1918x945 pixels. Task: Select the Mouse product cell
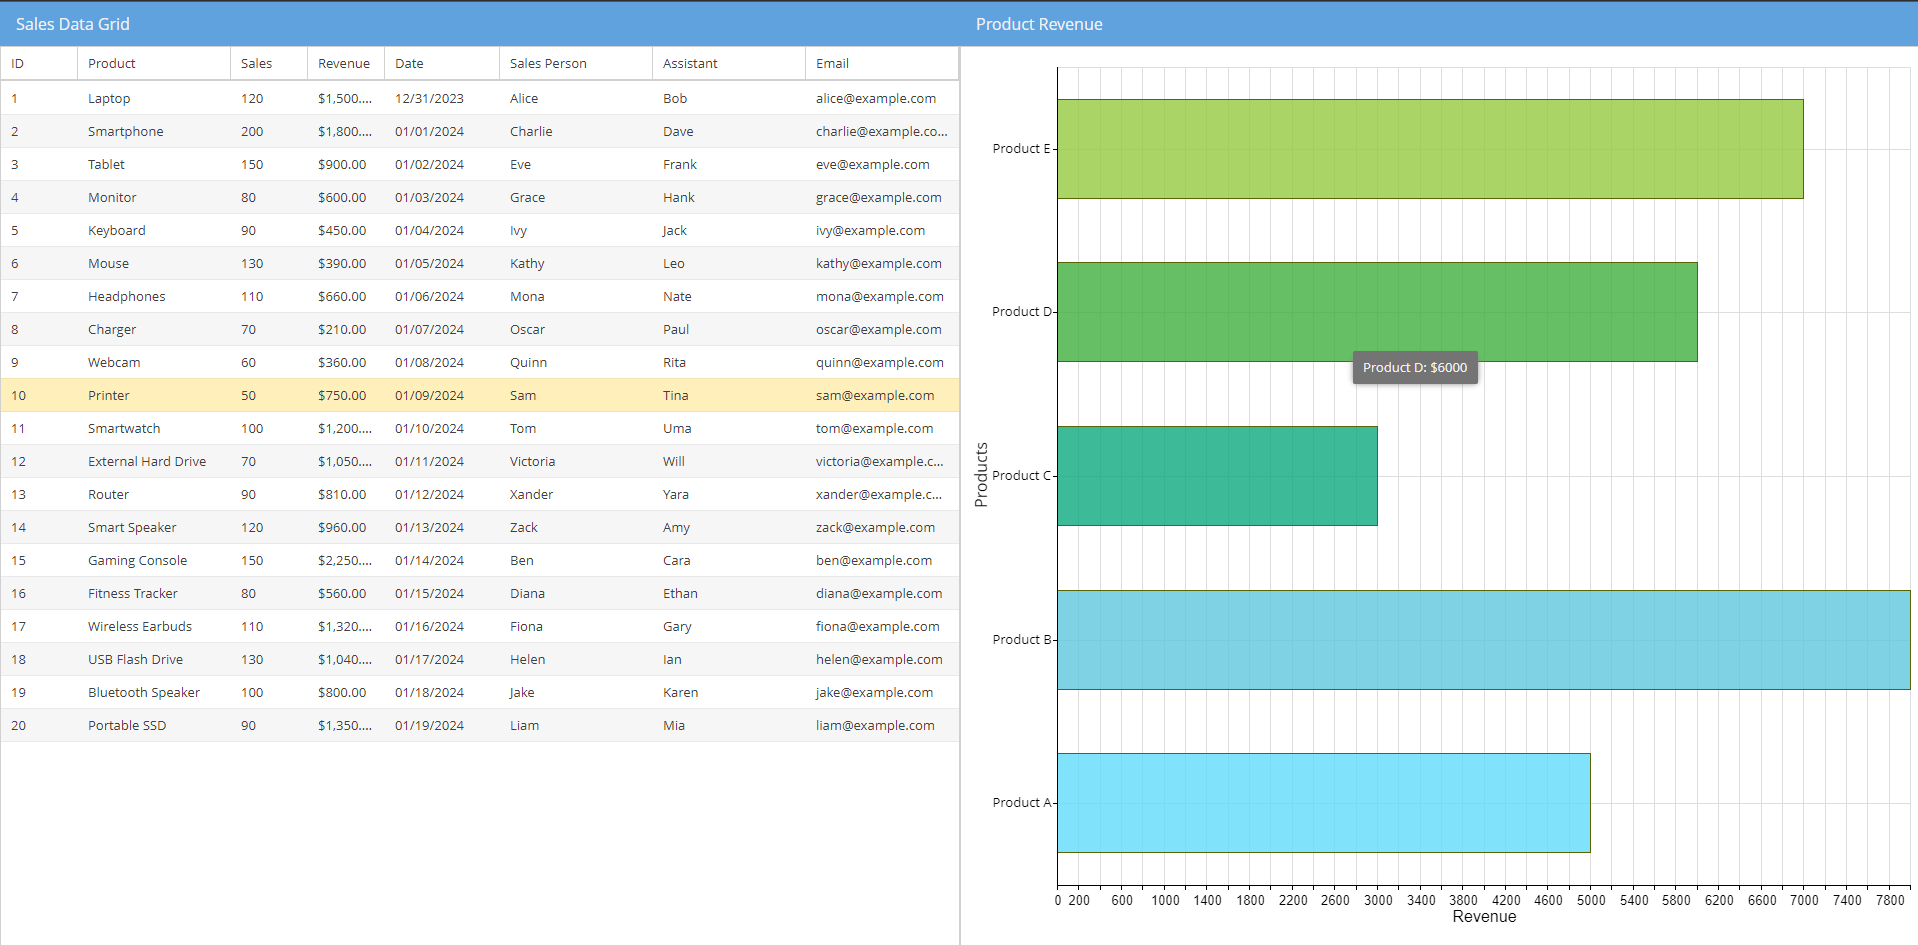coord(154,263)
